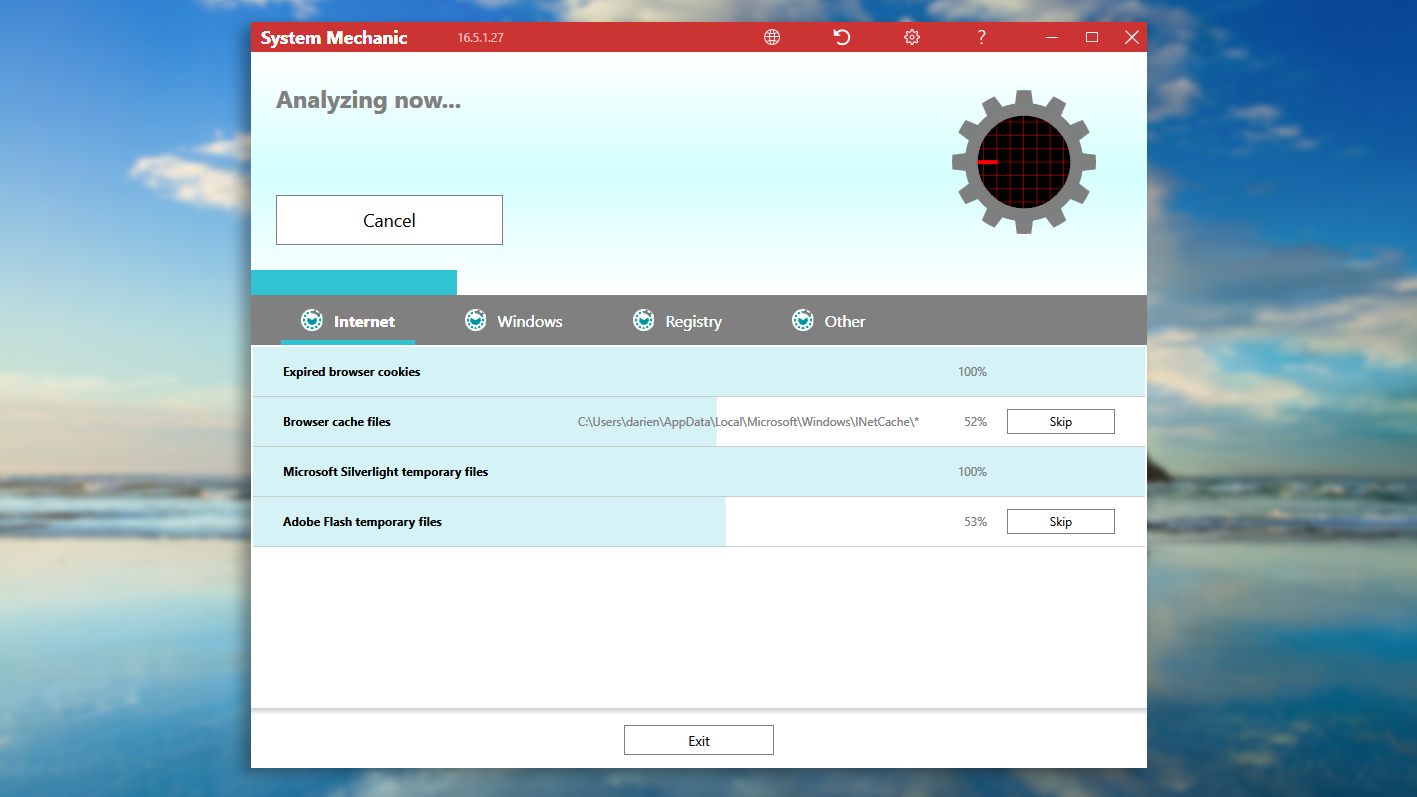The image size is (1417, 797).
Task: Close the System Mechanic window
Action: point(1132,37)
